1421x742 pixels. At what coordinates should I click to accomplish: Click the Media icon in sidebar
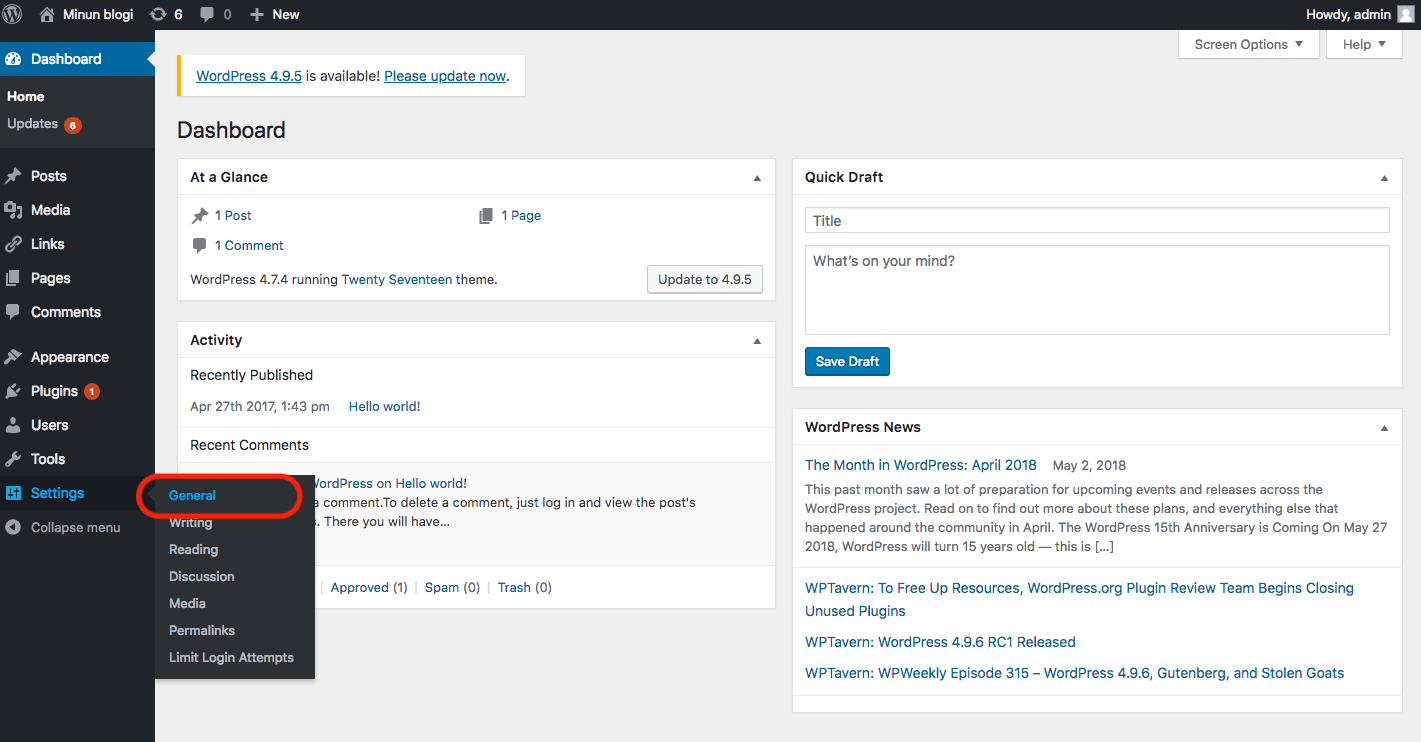coord(13,210)
